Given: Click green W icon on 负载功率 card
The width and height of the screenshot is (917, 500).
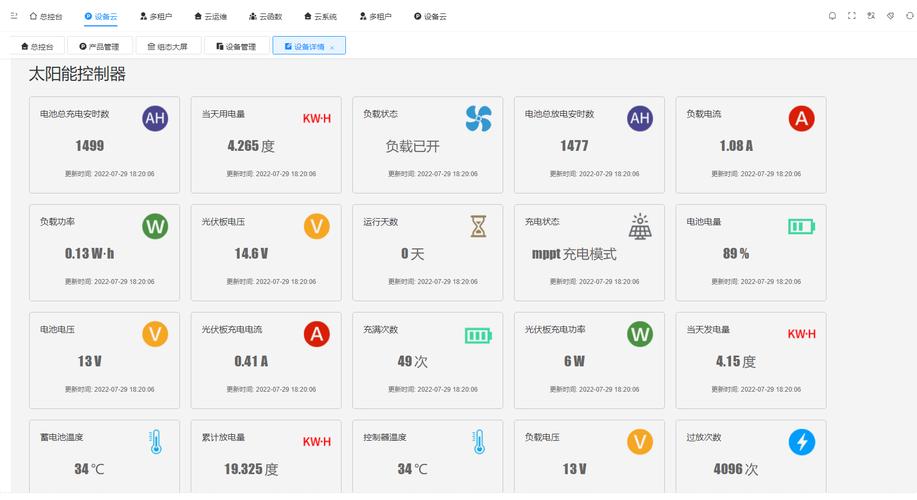Looking at the screenshot, I should (x=155, y=226).
